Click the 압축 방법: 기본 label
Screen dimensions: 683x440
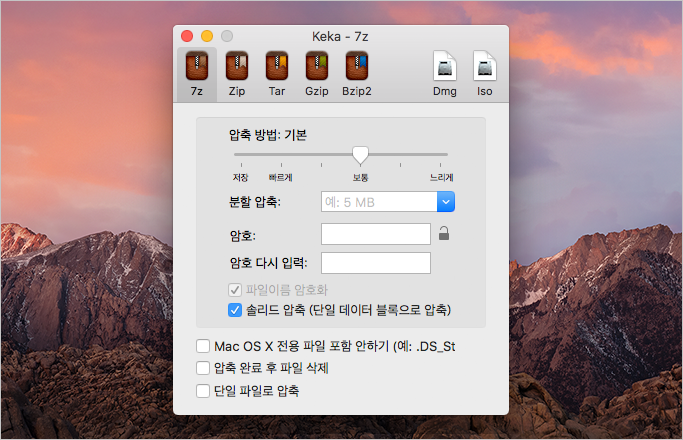pos(268,135)
